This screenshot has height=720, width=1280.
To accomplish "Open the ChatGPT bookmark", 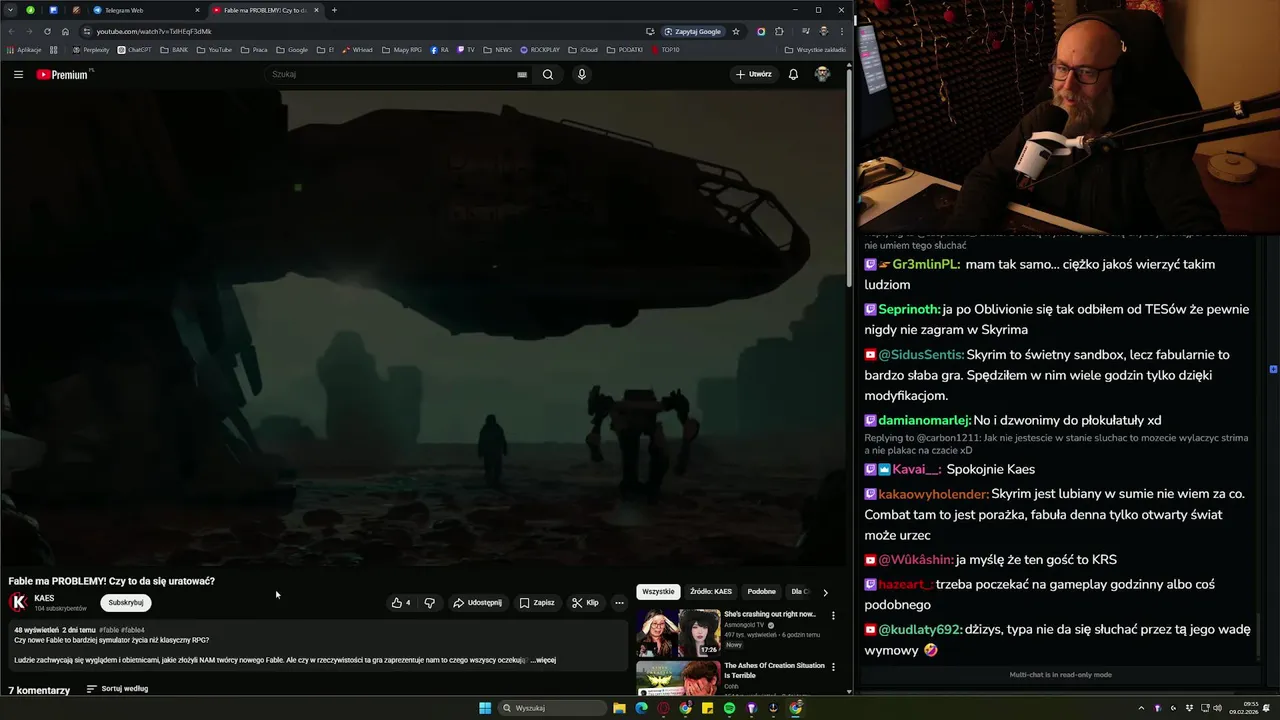I will click(x=134, y=49).
